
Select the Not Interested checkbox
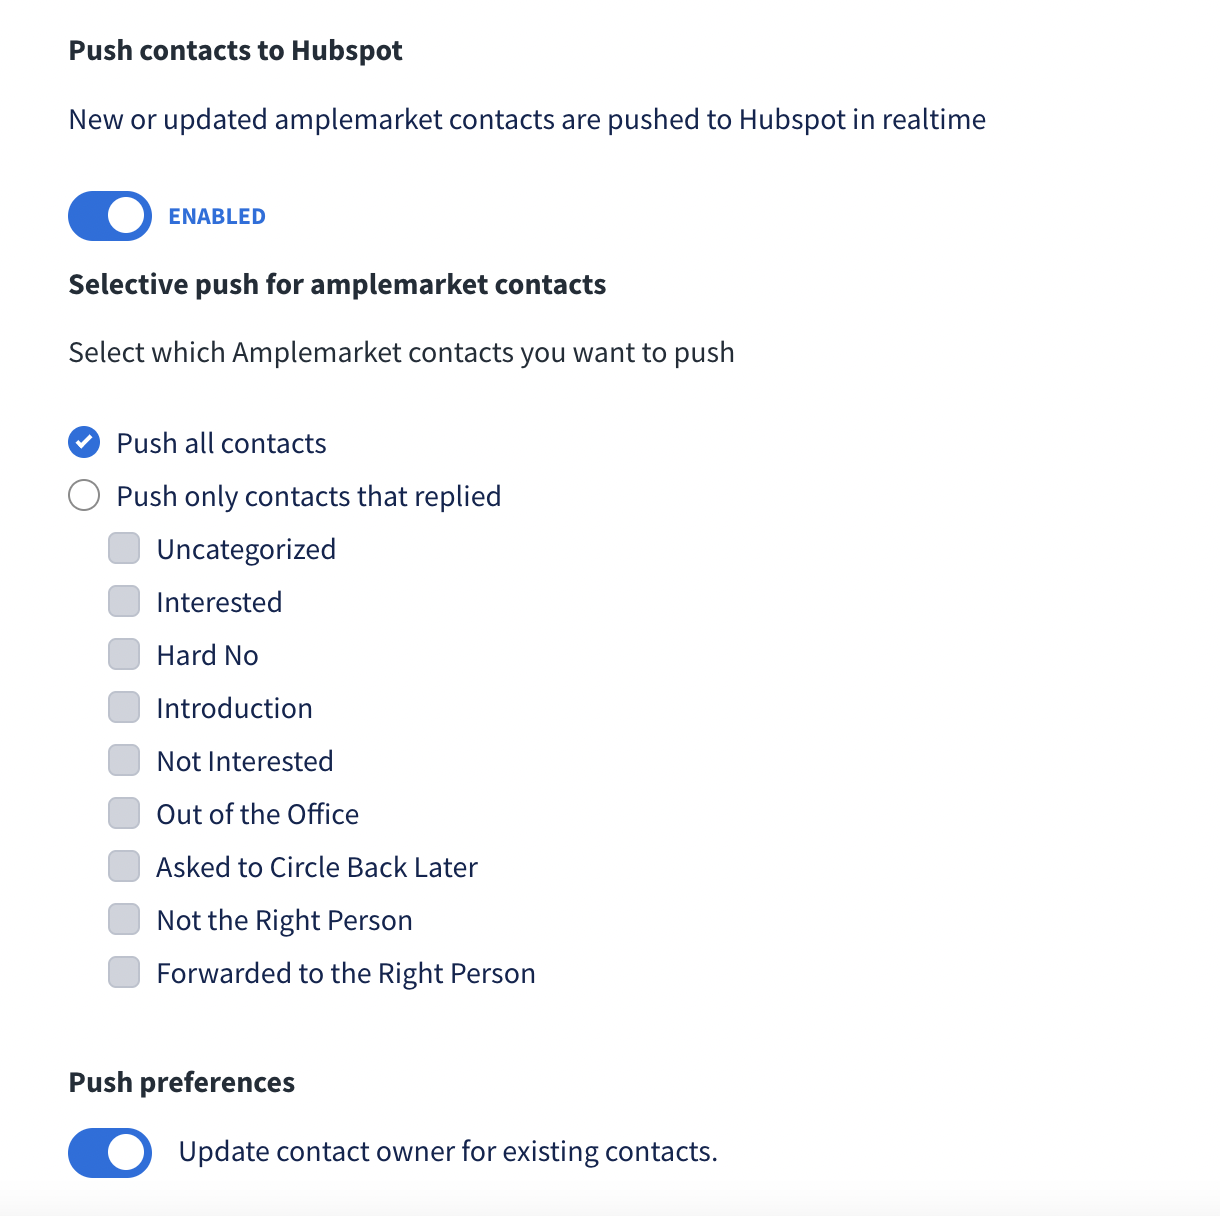click(124, 760)
